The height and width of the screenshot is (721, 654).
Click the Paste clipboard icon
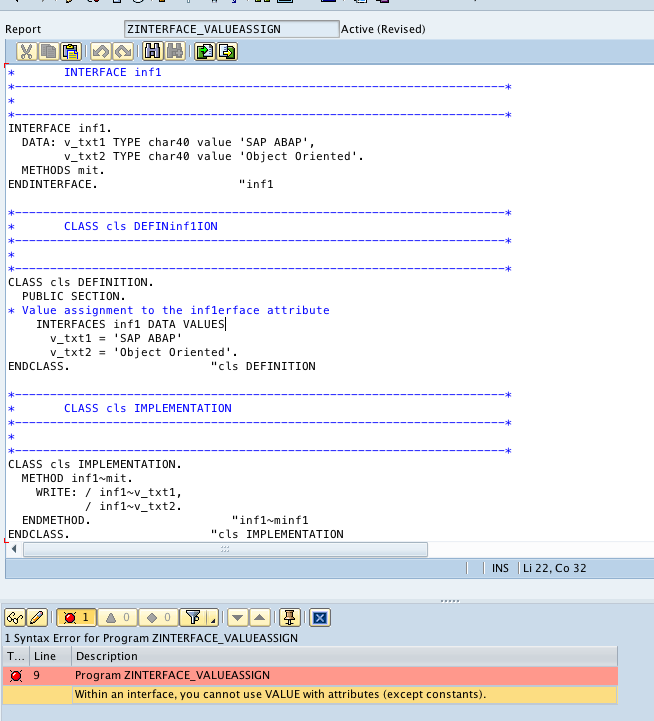(x=70, y=52)
